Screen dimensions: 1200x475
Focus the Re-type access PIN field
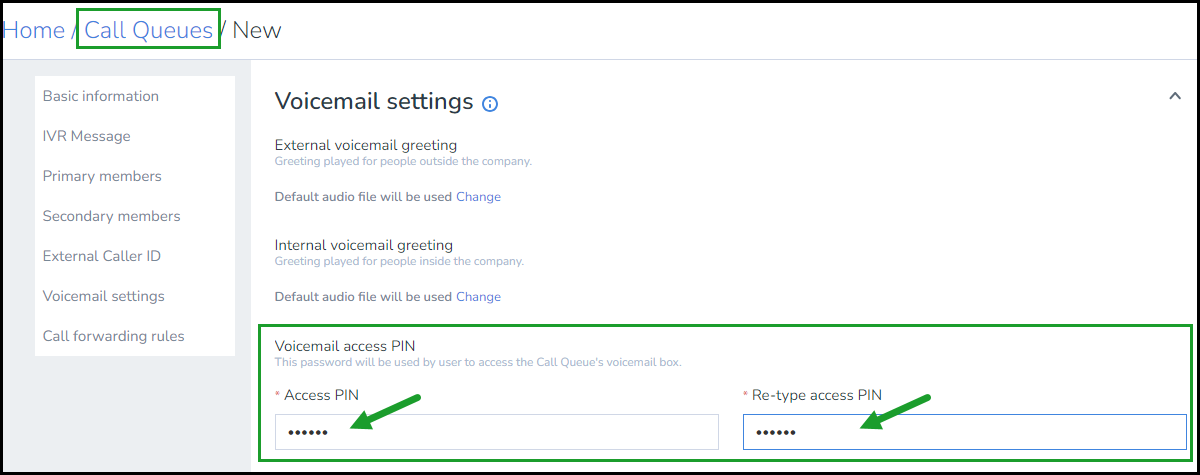click(x=965, y=432)
